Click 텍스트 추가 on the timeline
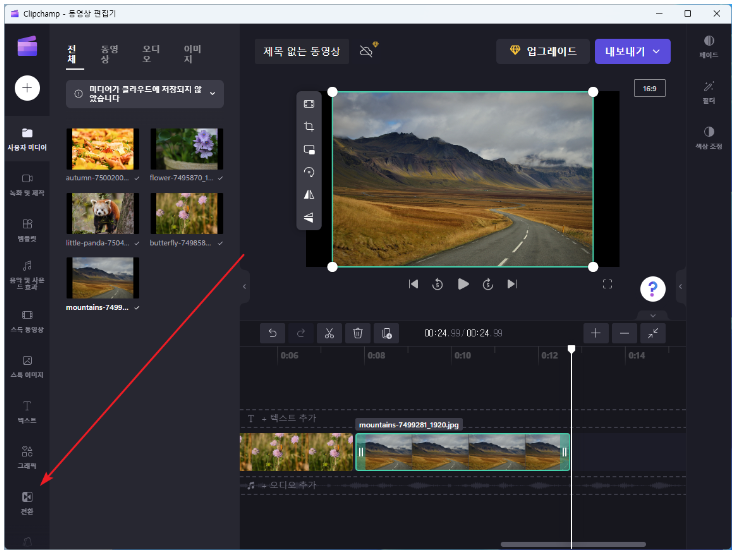Screen dimensions: 736x552 (288, 418)
